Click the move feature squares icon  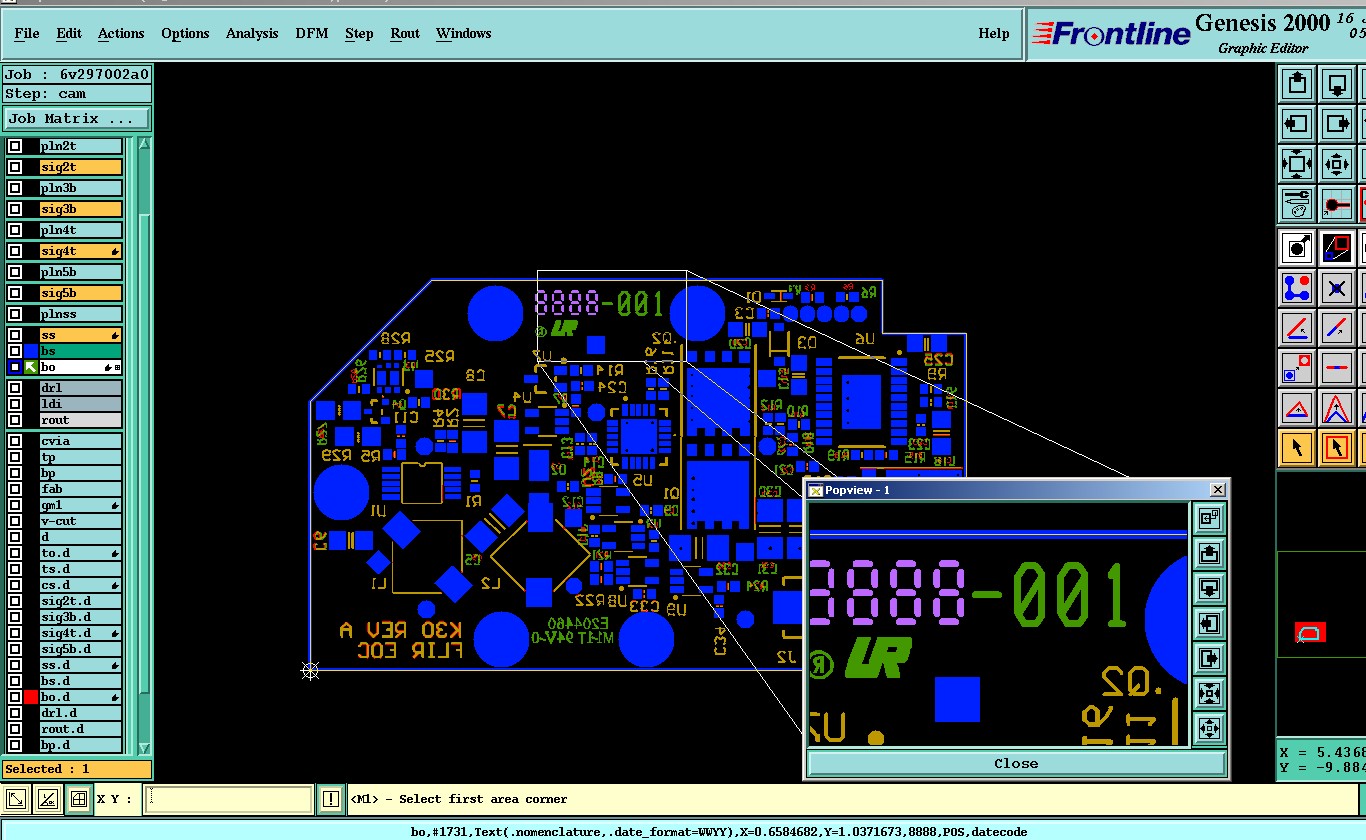[x=1298, y=368]
